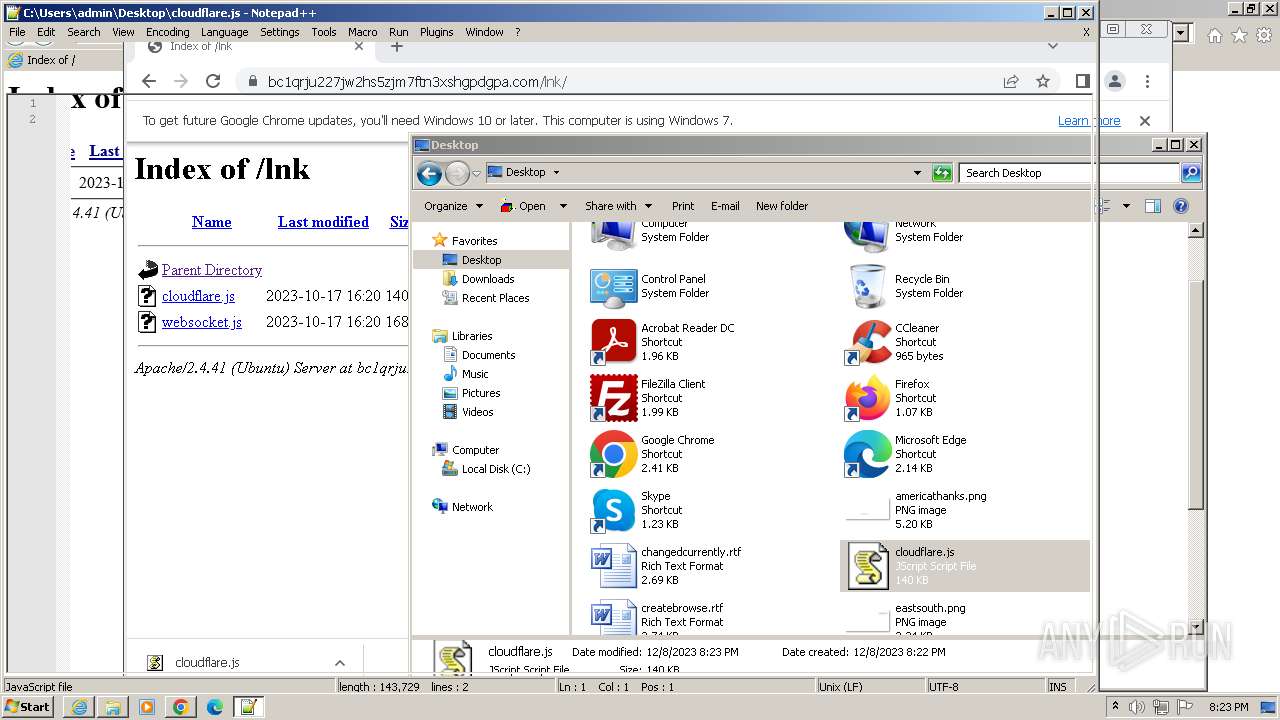This screenshot has height=720, width=1280.
Task: Click the Print button in Explorer toolbar
Action: pos(683,206)
